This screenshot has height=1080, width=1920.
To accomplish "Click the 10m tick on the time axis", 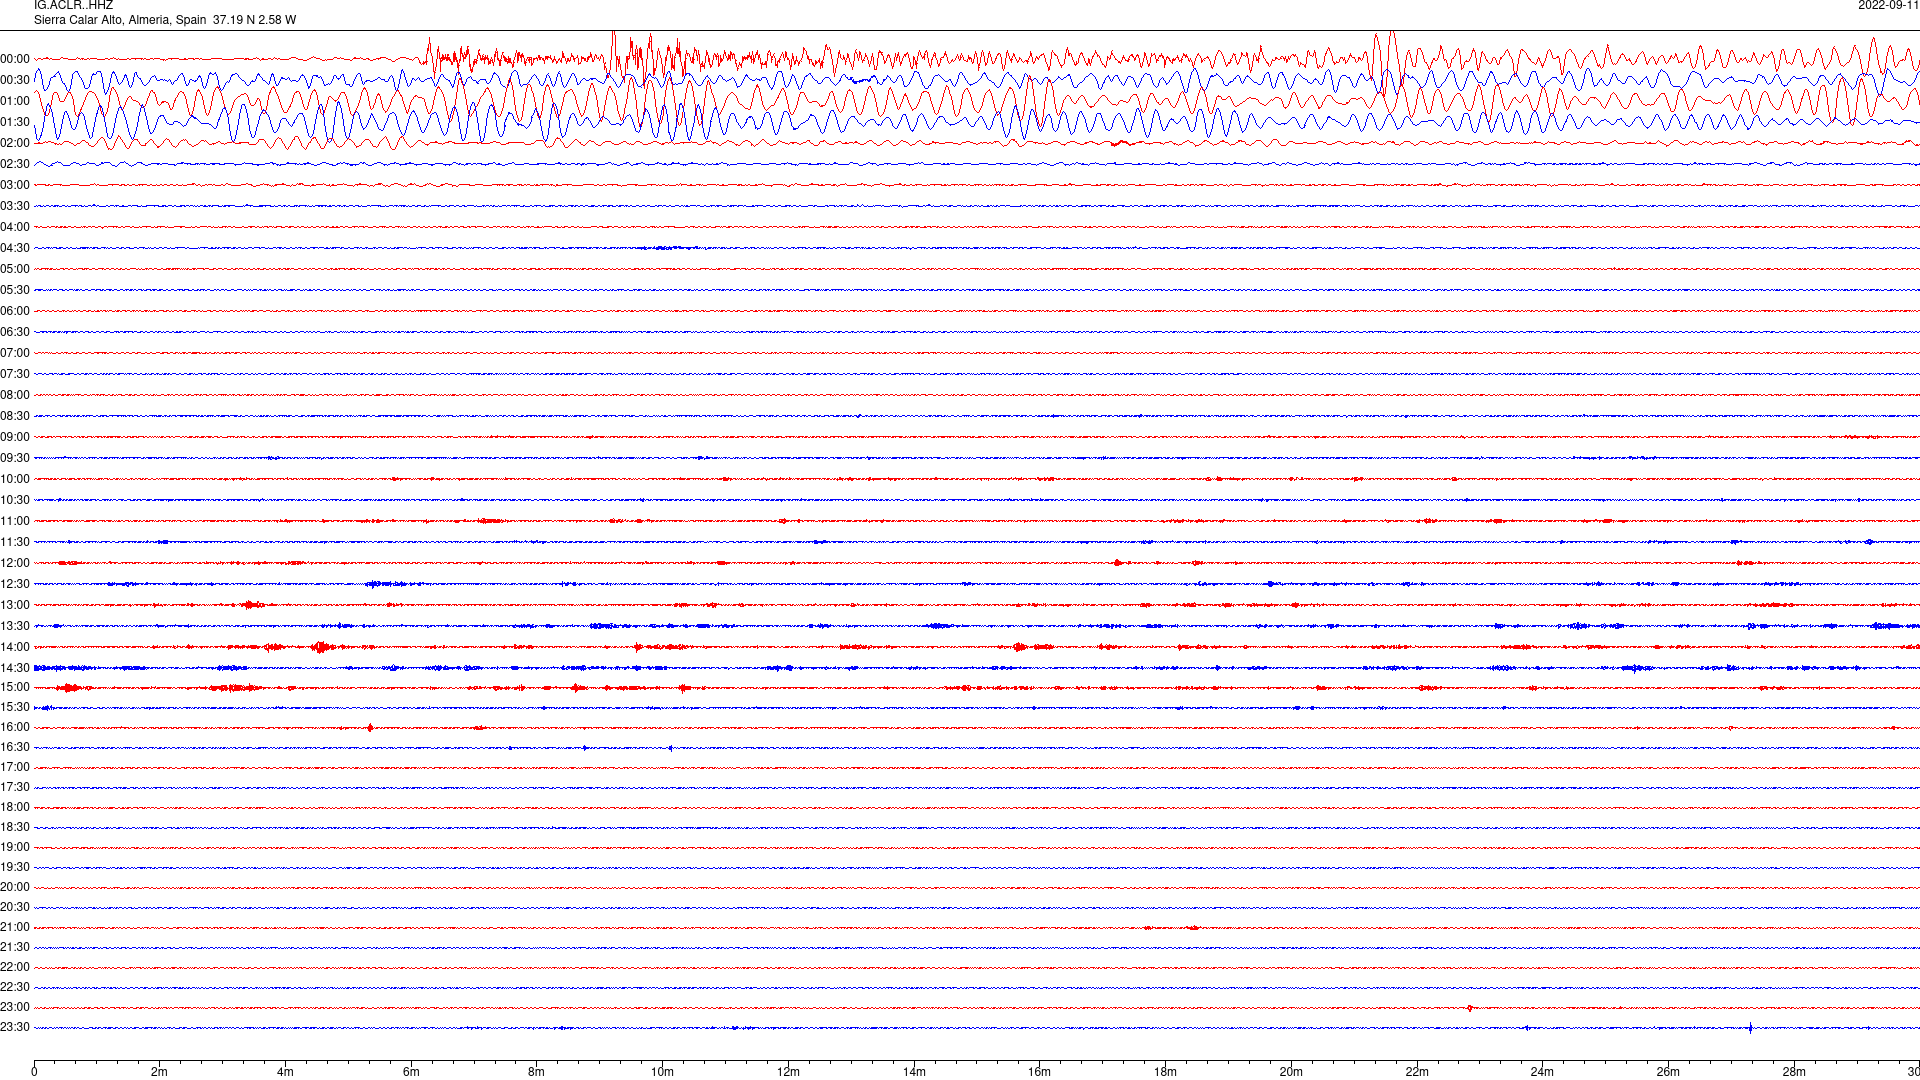I will 662,1072.
